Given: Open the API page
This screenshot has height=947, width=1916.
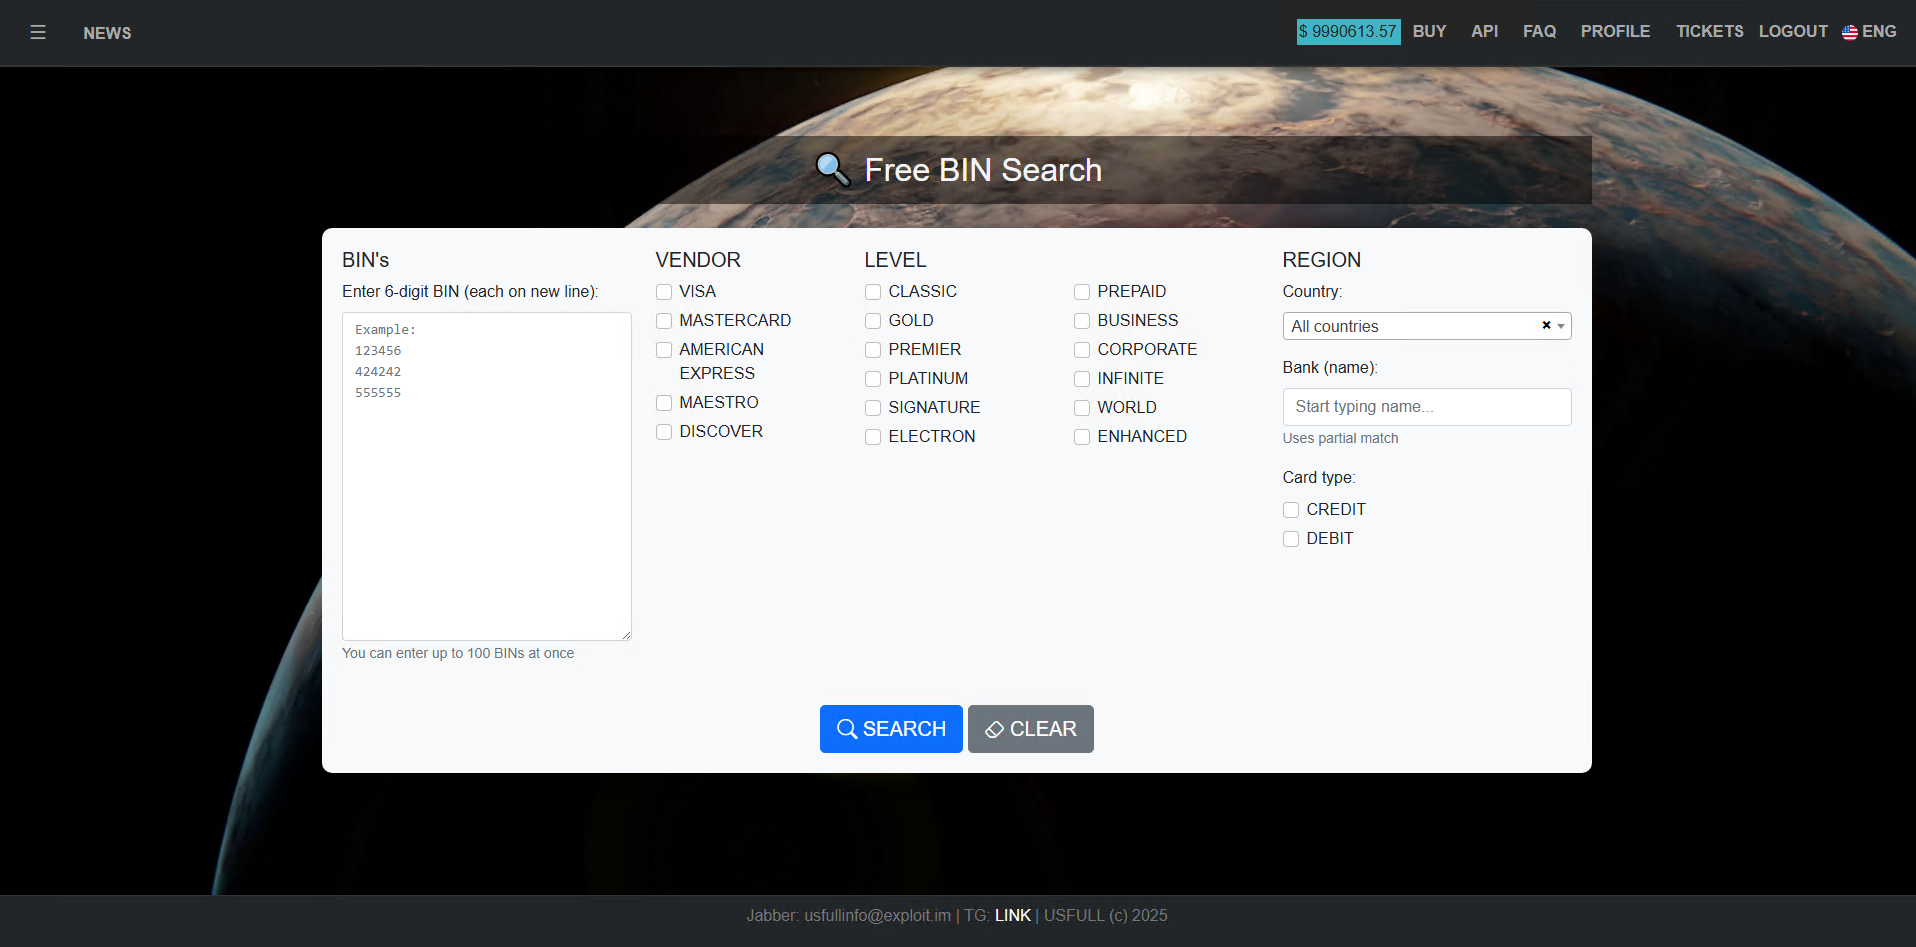Looking at the screenshot, I should tap(1484, 32).
